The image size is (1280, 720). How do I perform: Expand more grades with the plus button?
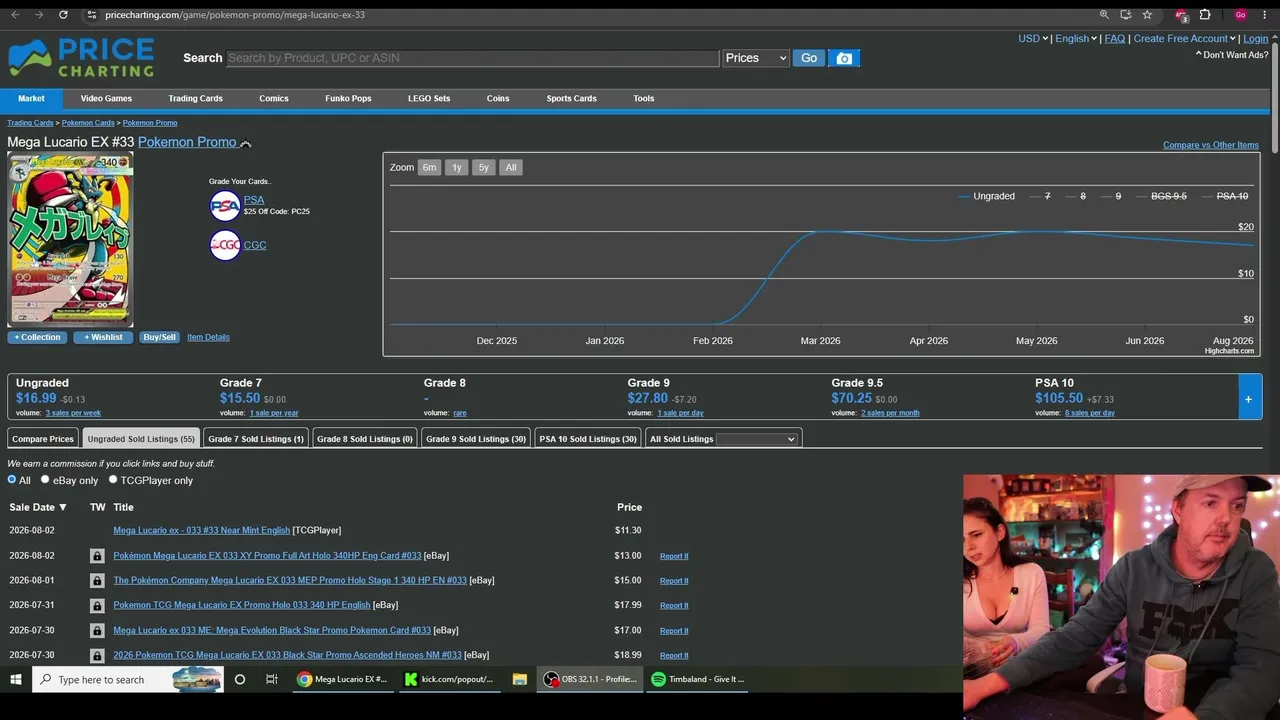(x=1248, y=399)
